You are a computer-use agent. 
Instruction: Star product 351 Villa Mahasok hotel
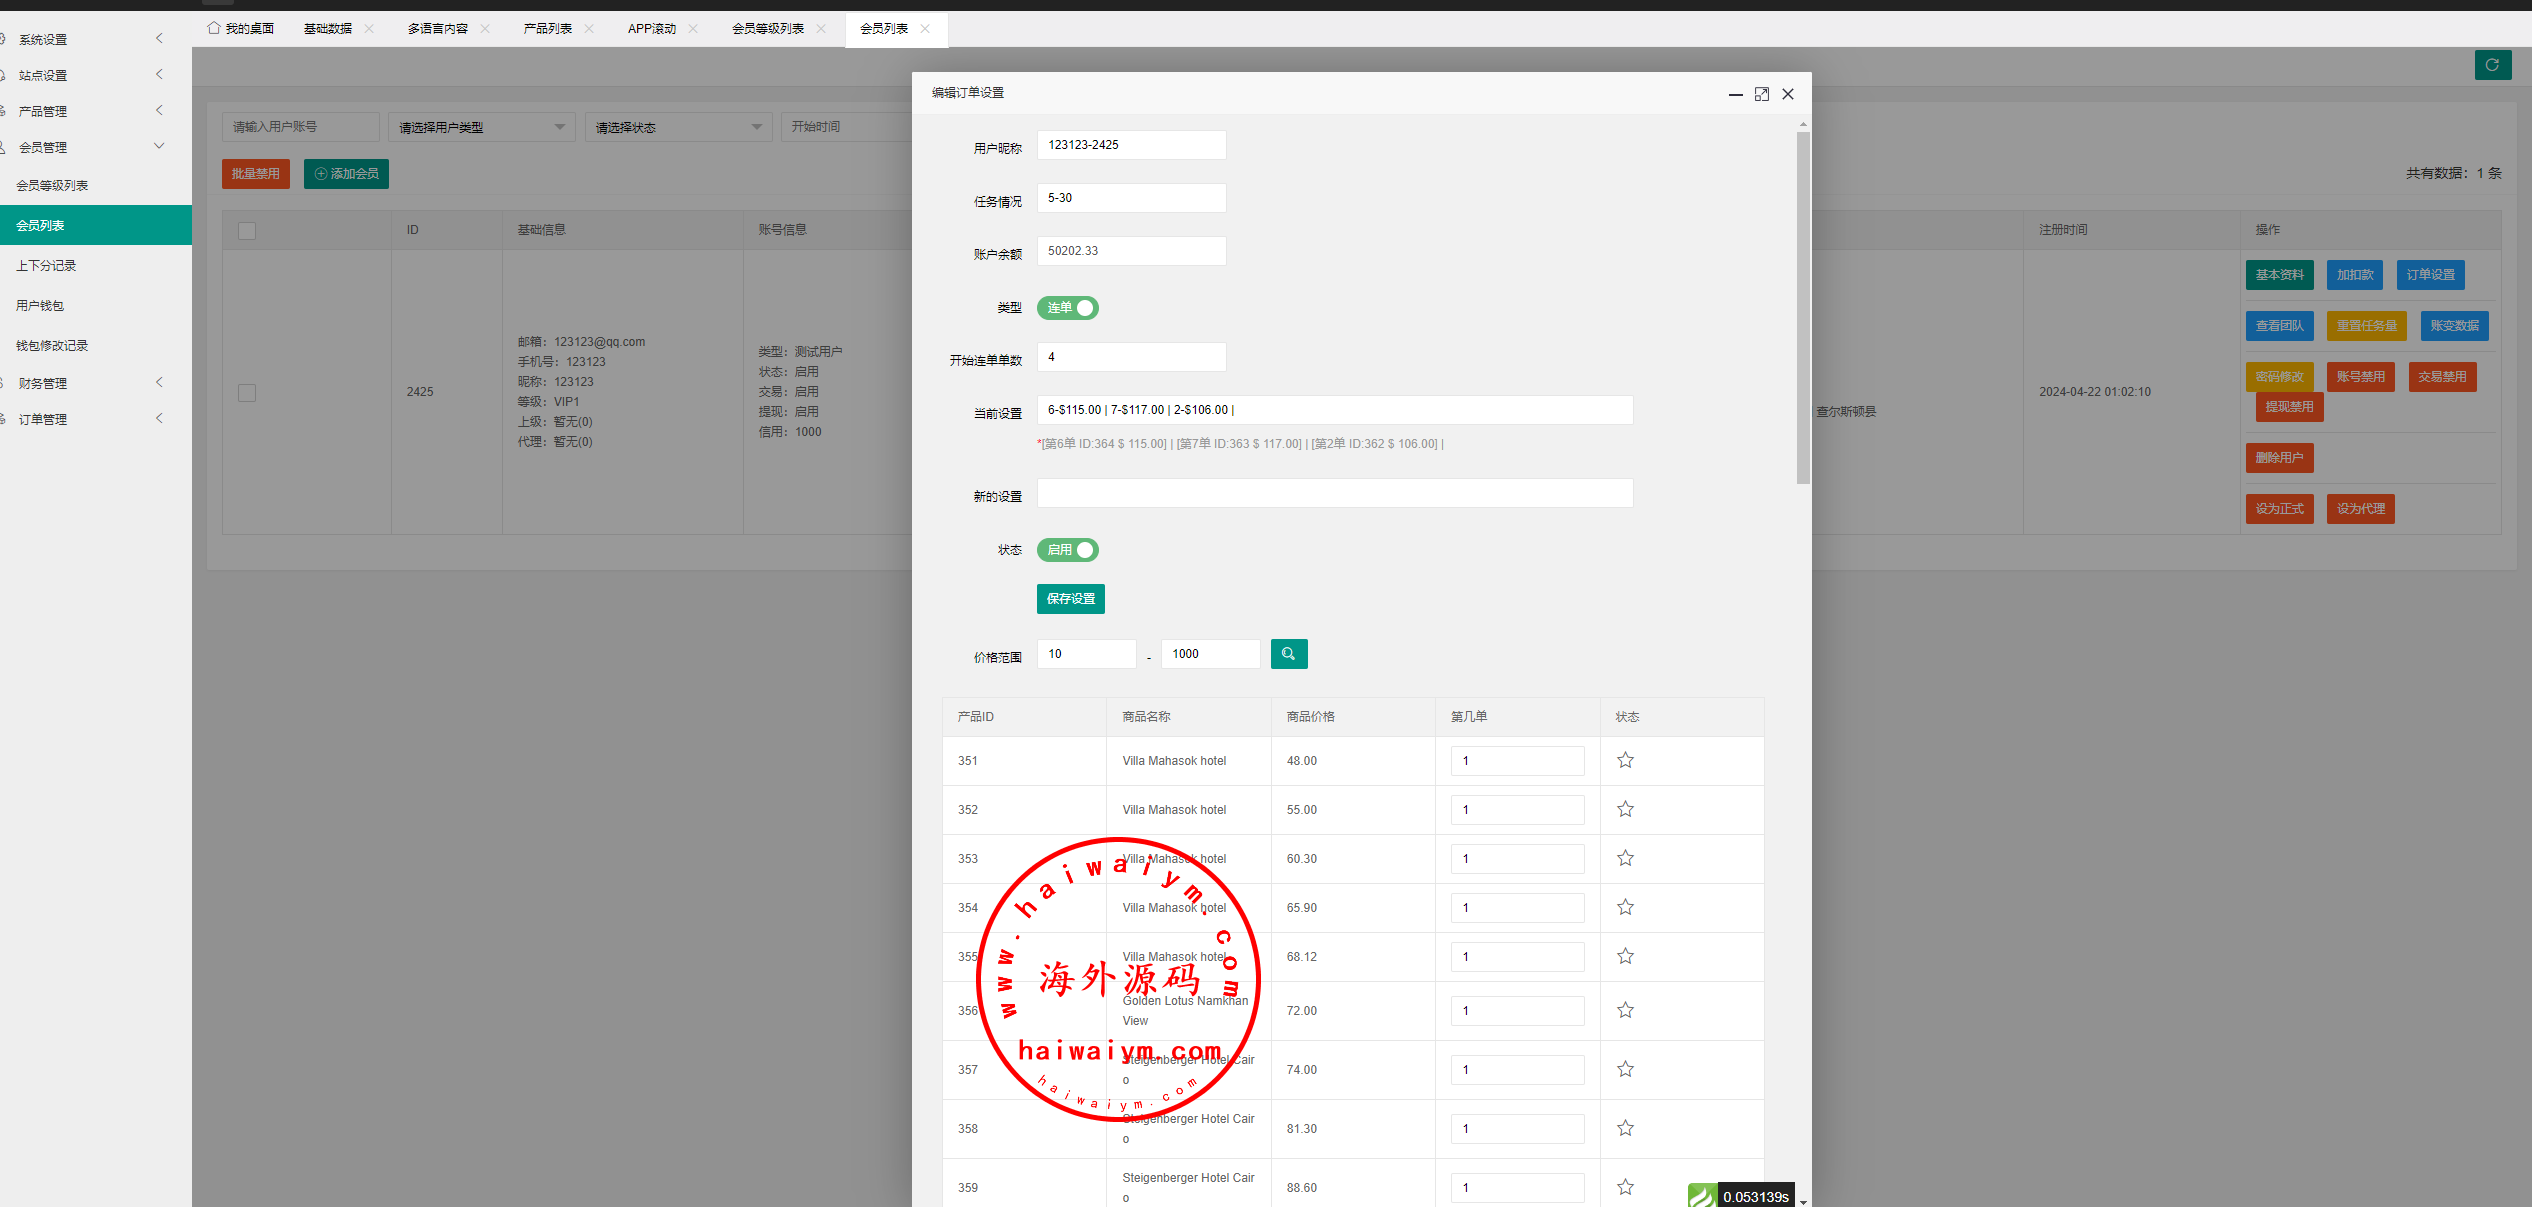[x=1625, y=760]
